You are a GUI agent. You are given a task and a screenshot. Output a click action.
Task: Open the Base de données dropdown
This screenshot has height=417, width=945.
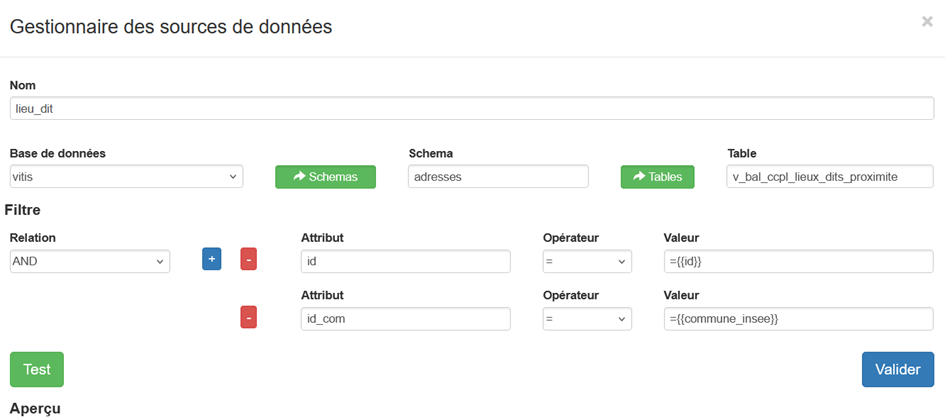(126, 177)
